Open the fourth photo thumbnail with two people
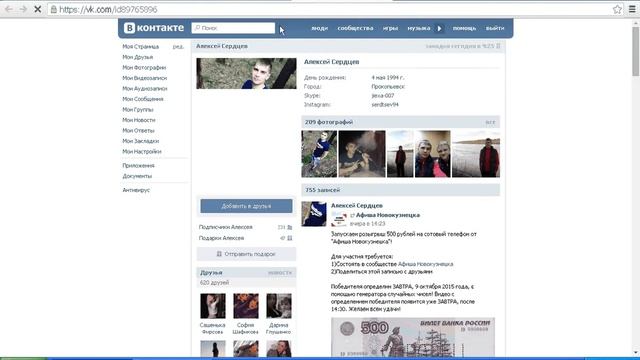The image size is (640, 360). 433,154
